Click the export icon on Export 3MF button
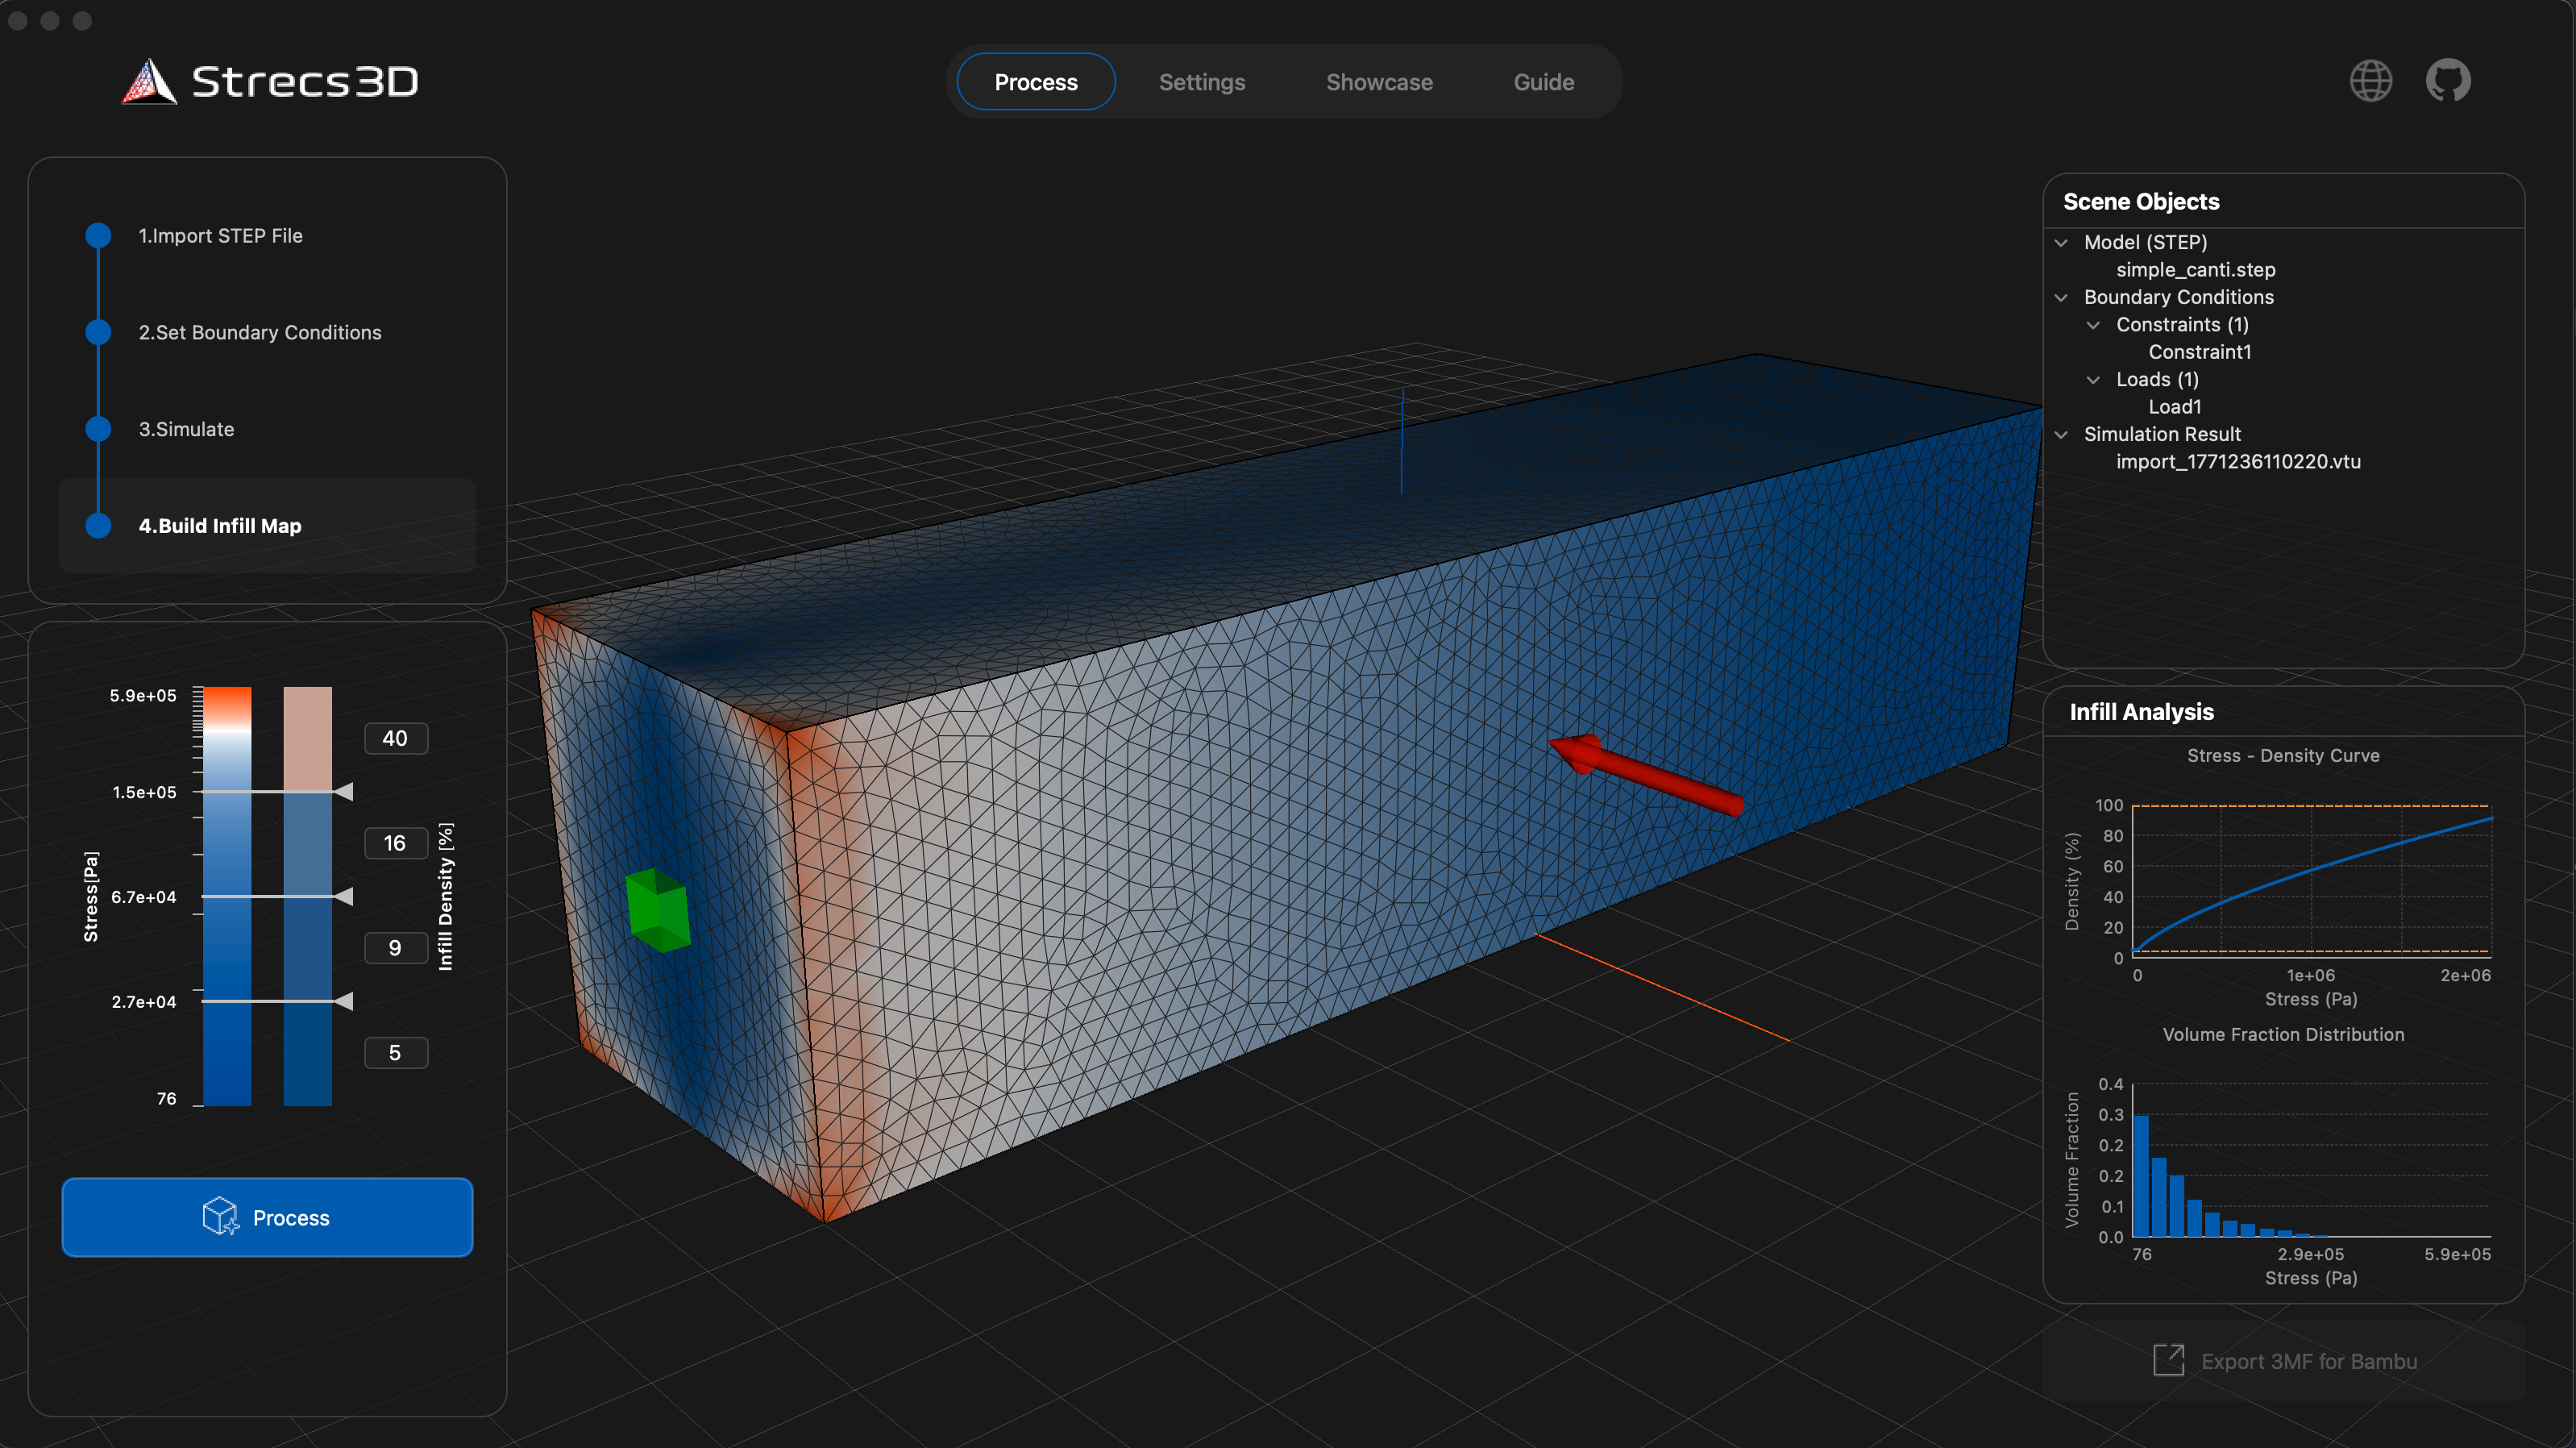2576x1448 pixels. (x=2170, y=1360)
